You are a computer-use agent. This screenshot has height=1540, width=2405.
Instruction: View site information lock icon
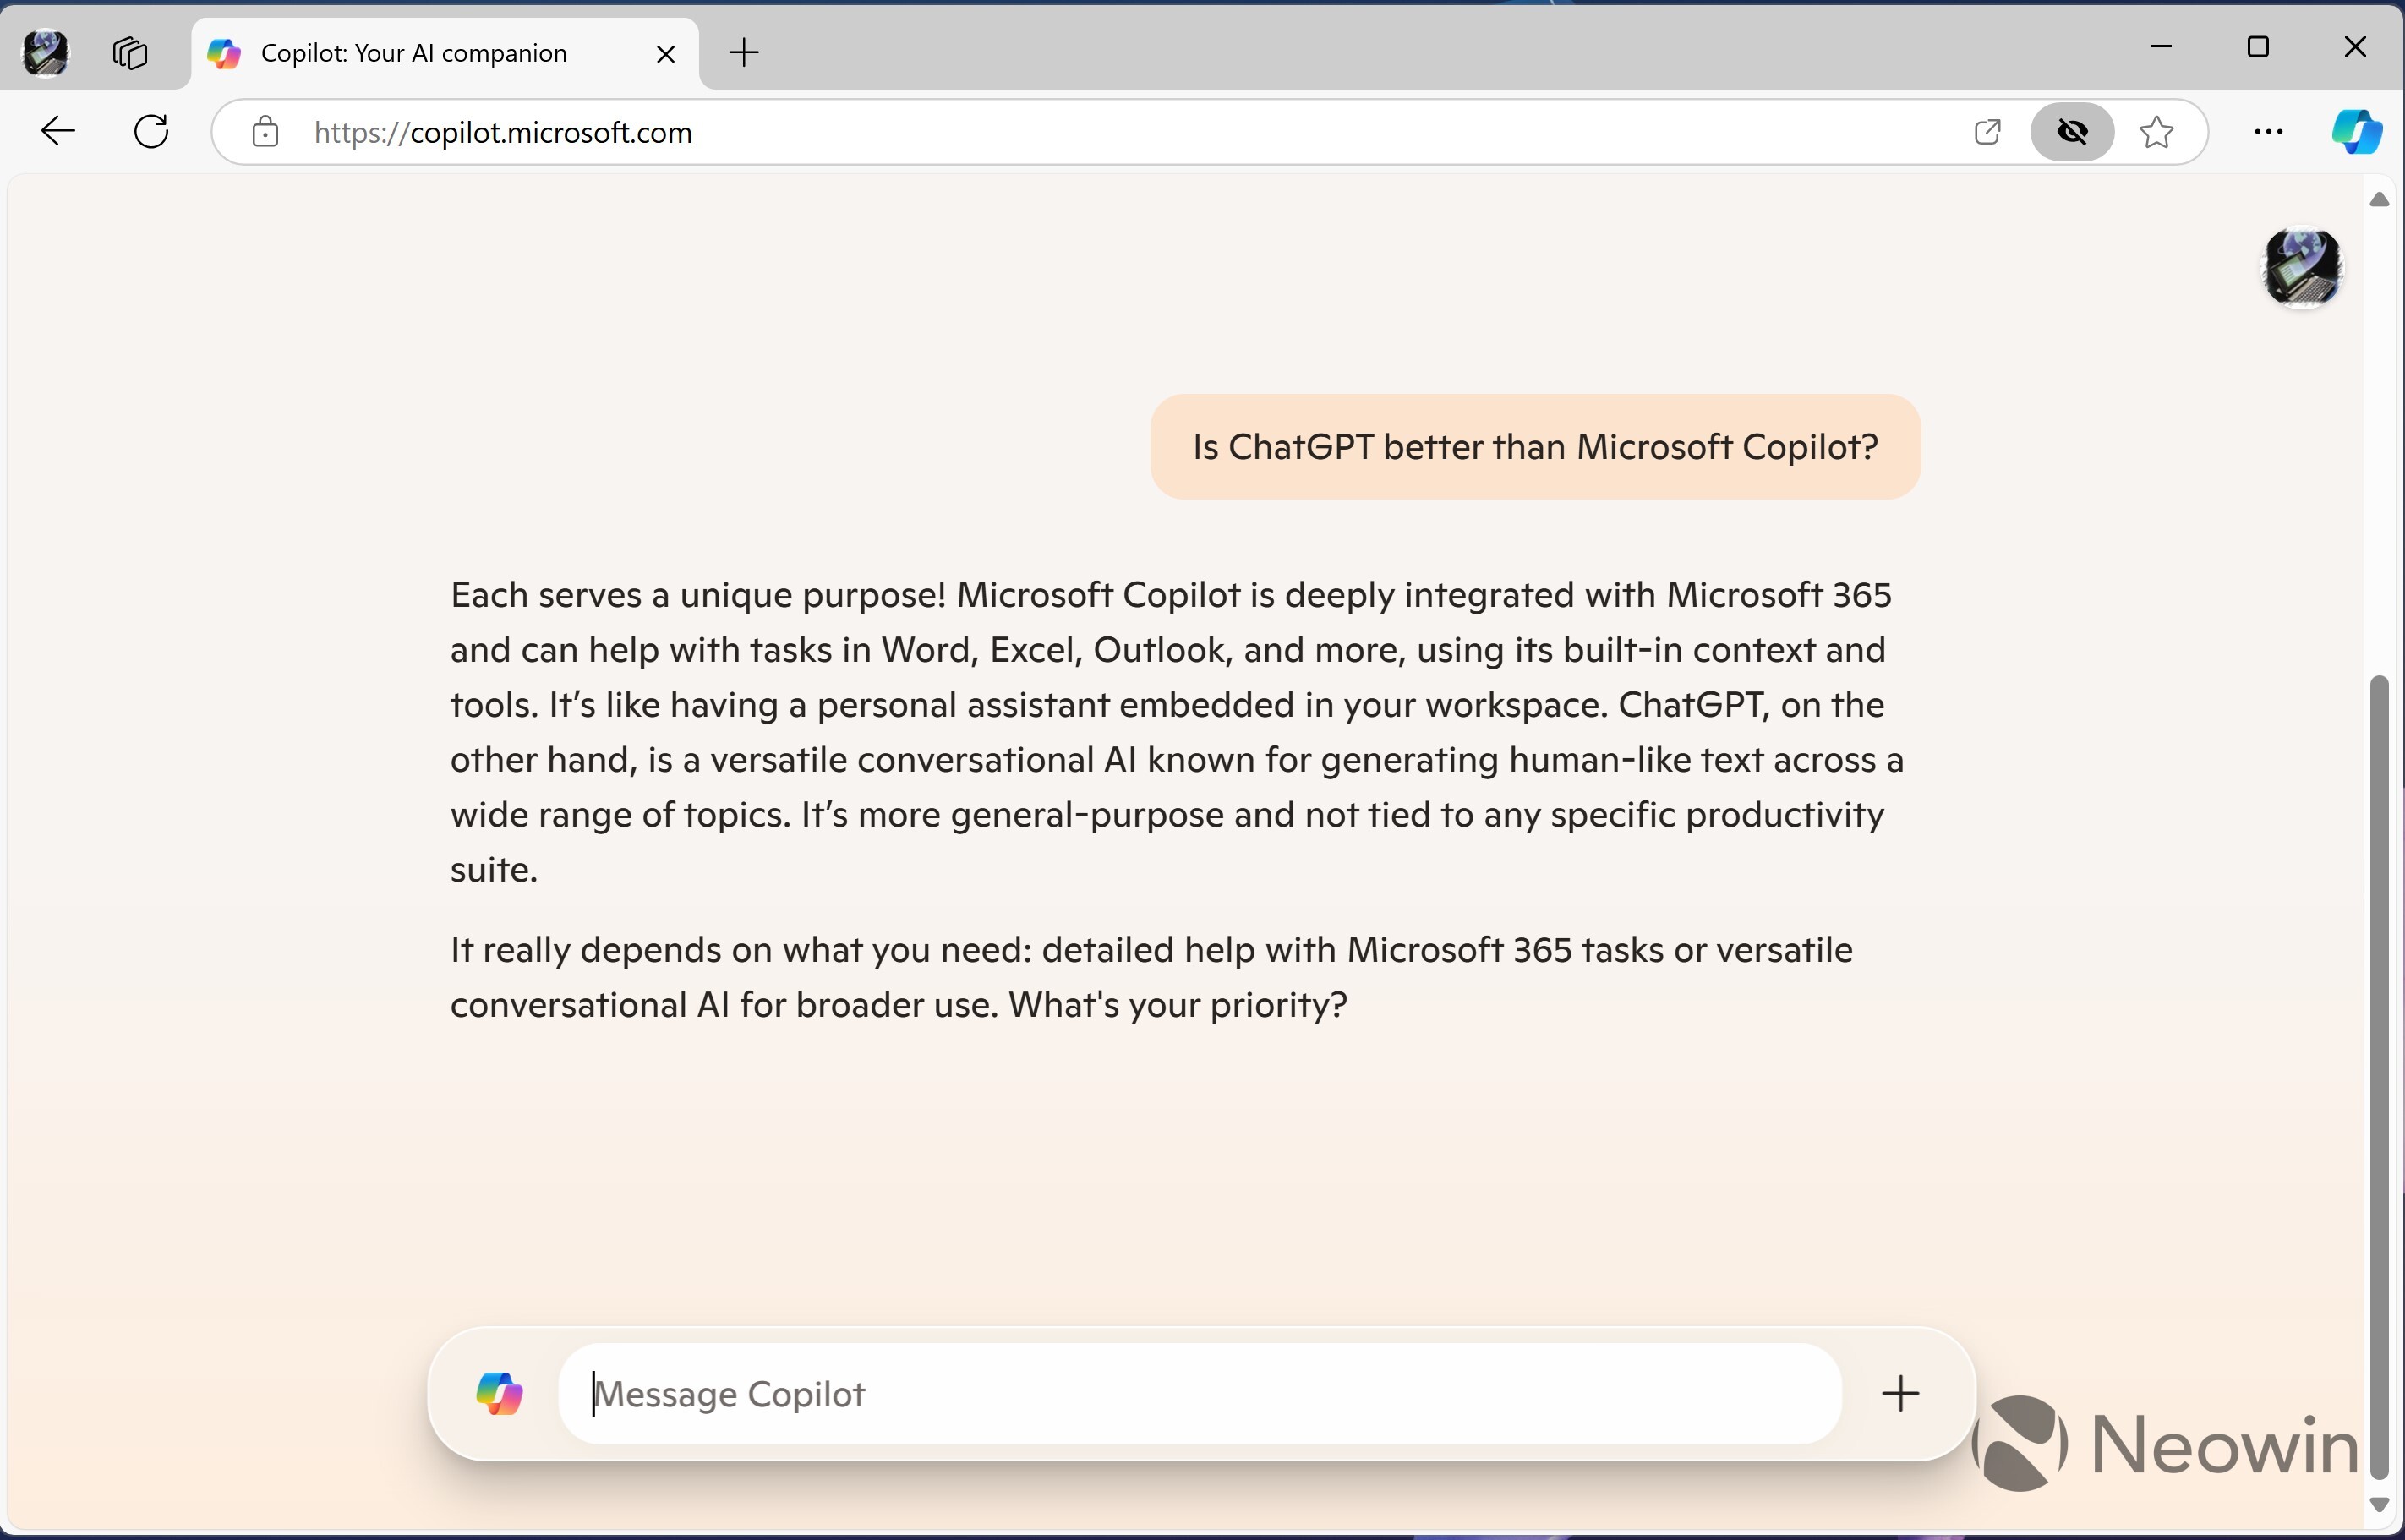click(x=265, y=131)
